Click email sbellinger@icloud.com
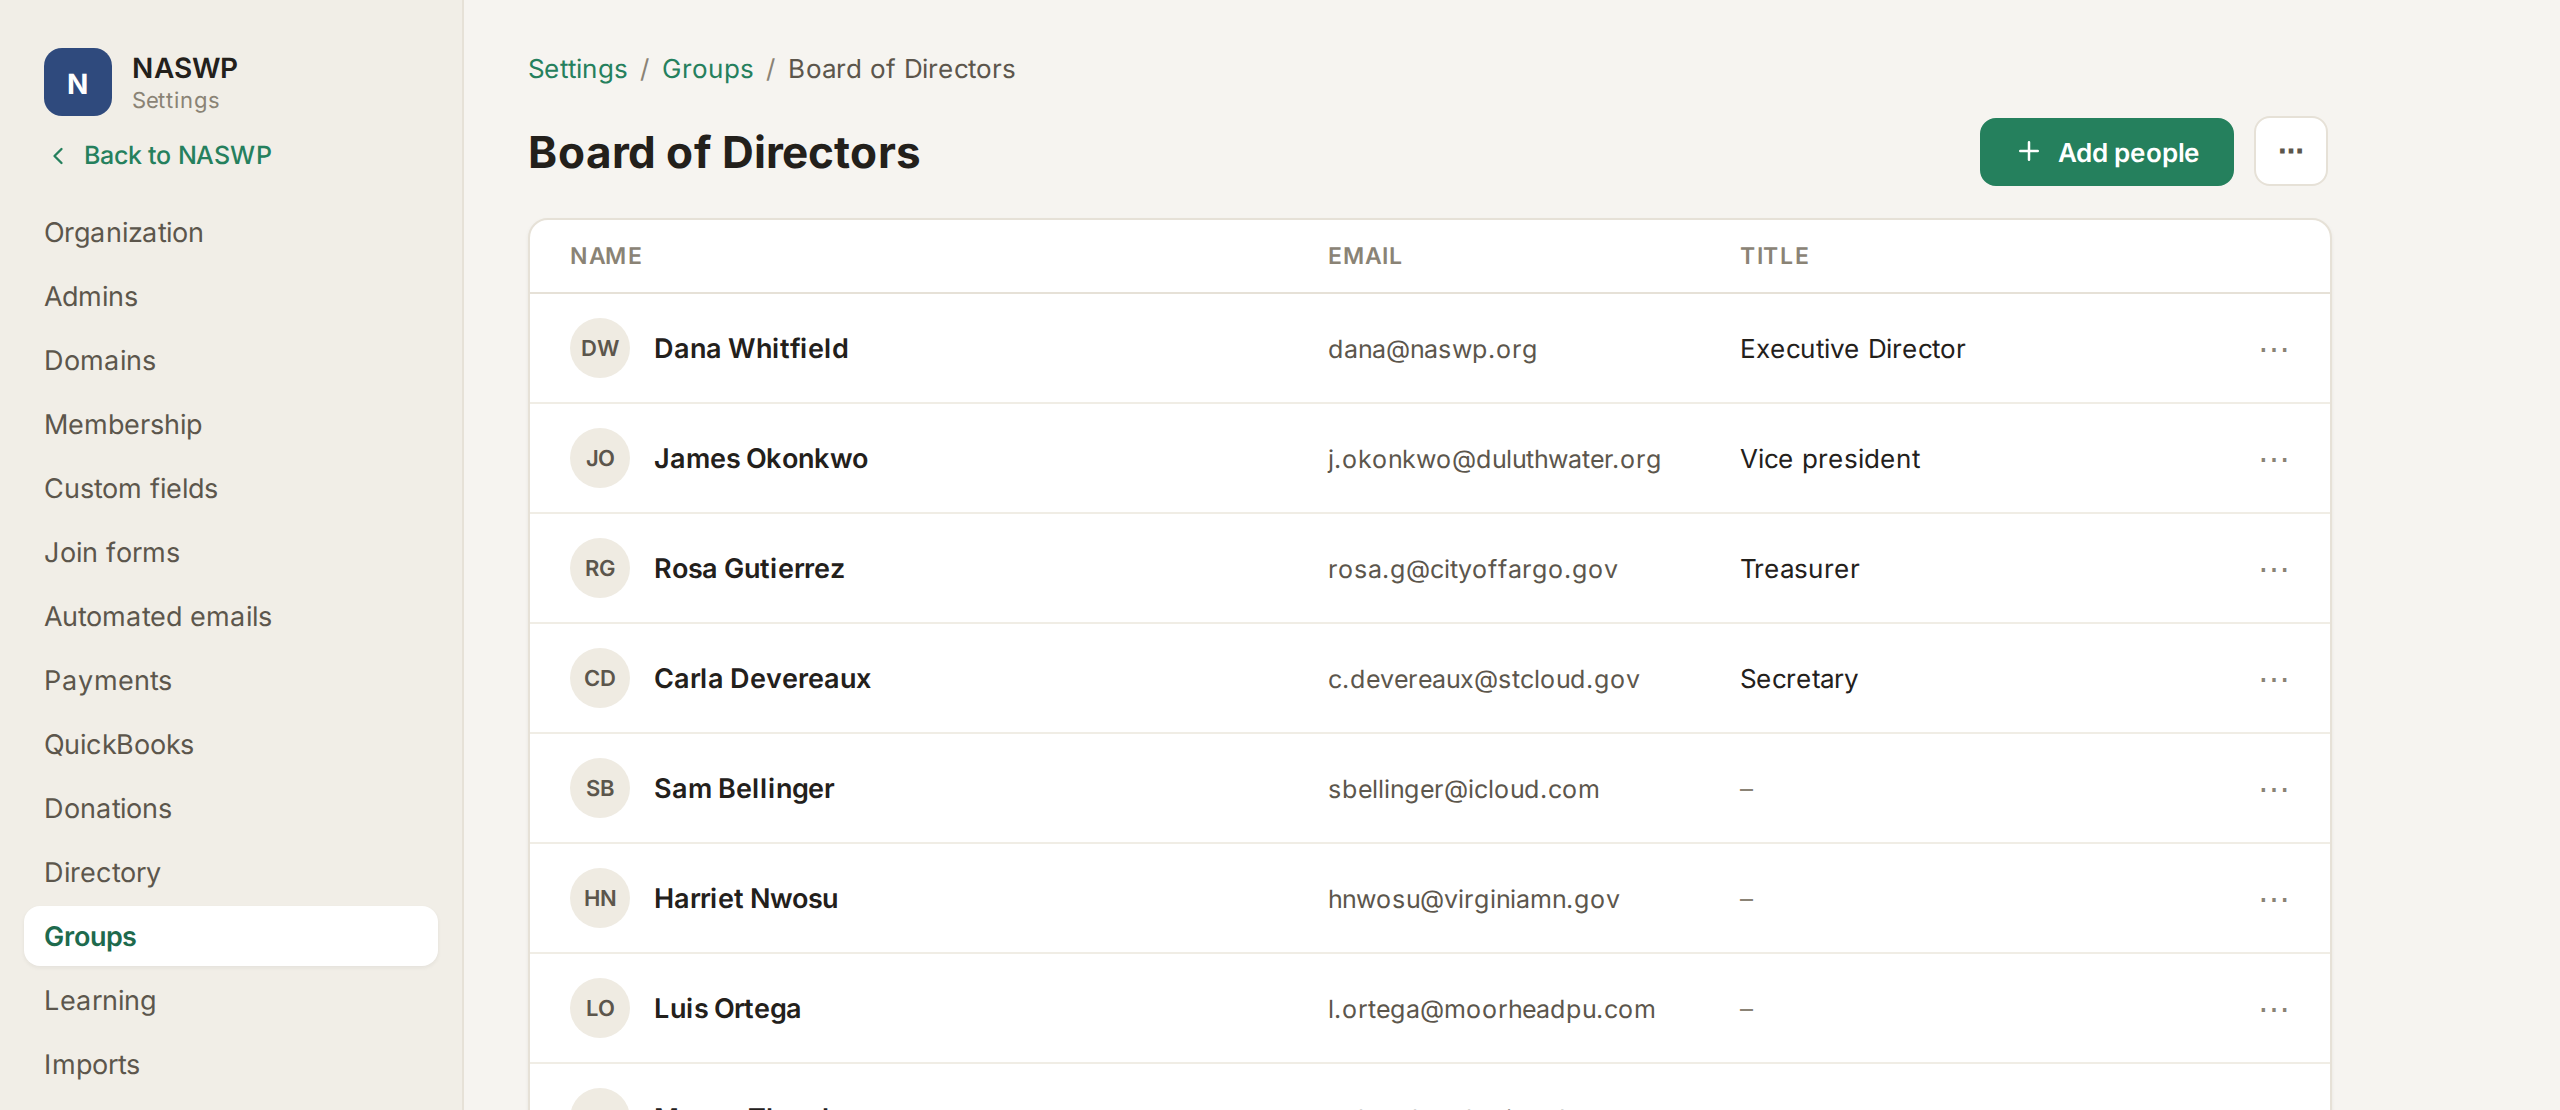2560x1110 pixels. tap(1463, 789)
